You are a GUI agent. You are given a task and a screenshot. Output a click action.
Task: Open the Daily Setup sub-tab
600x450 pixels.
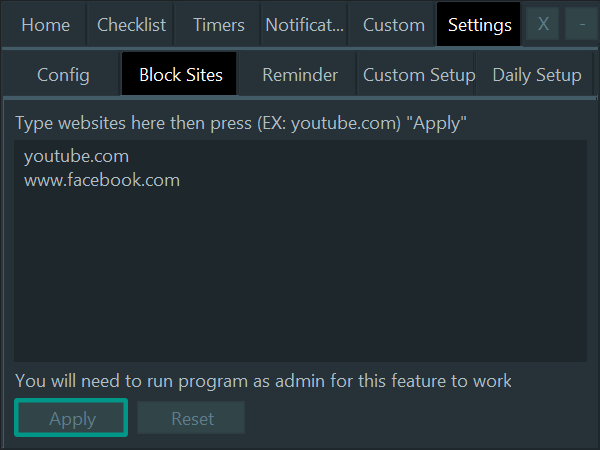536,74
